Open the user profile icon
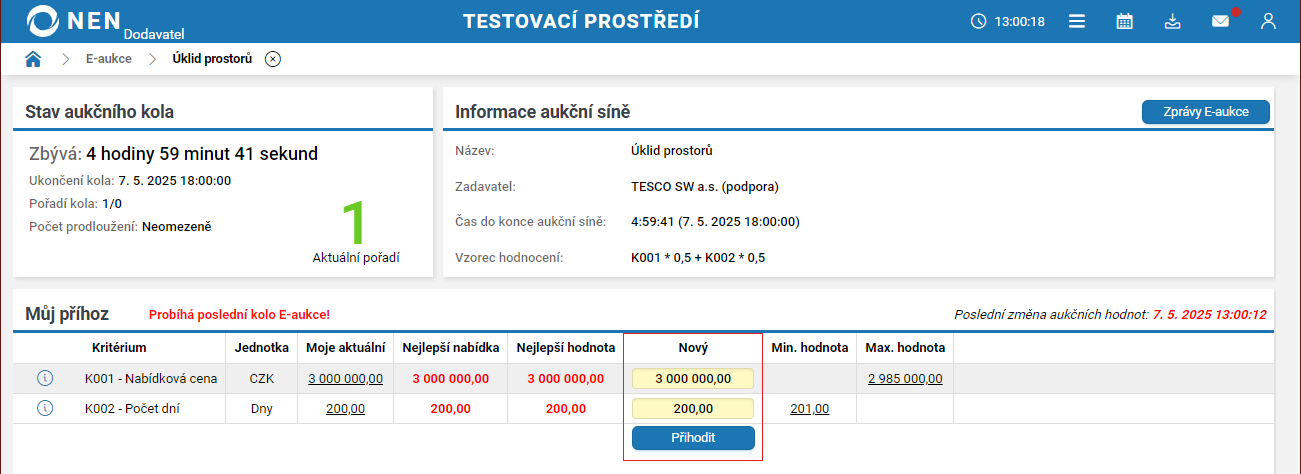Viewport: 1301px width, 474px height. pos(1268,21)
